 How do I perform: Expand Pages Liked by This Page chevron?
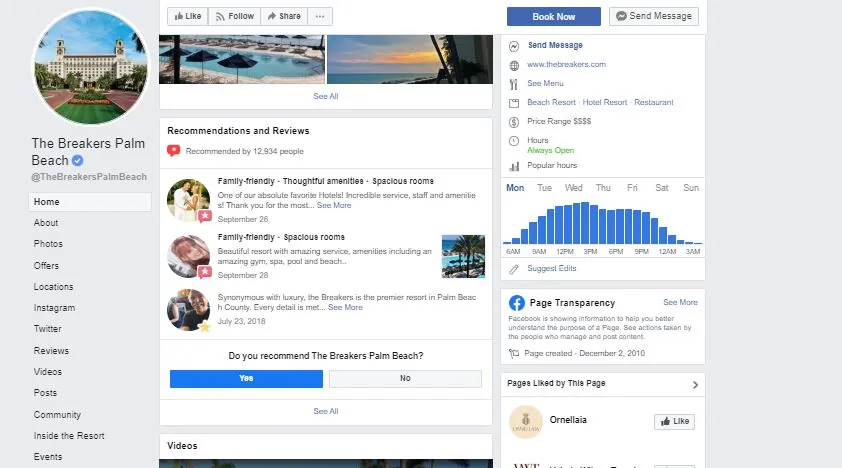[695, 384]
